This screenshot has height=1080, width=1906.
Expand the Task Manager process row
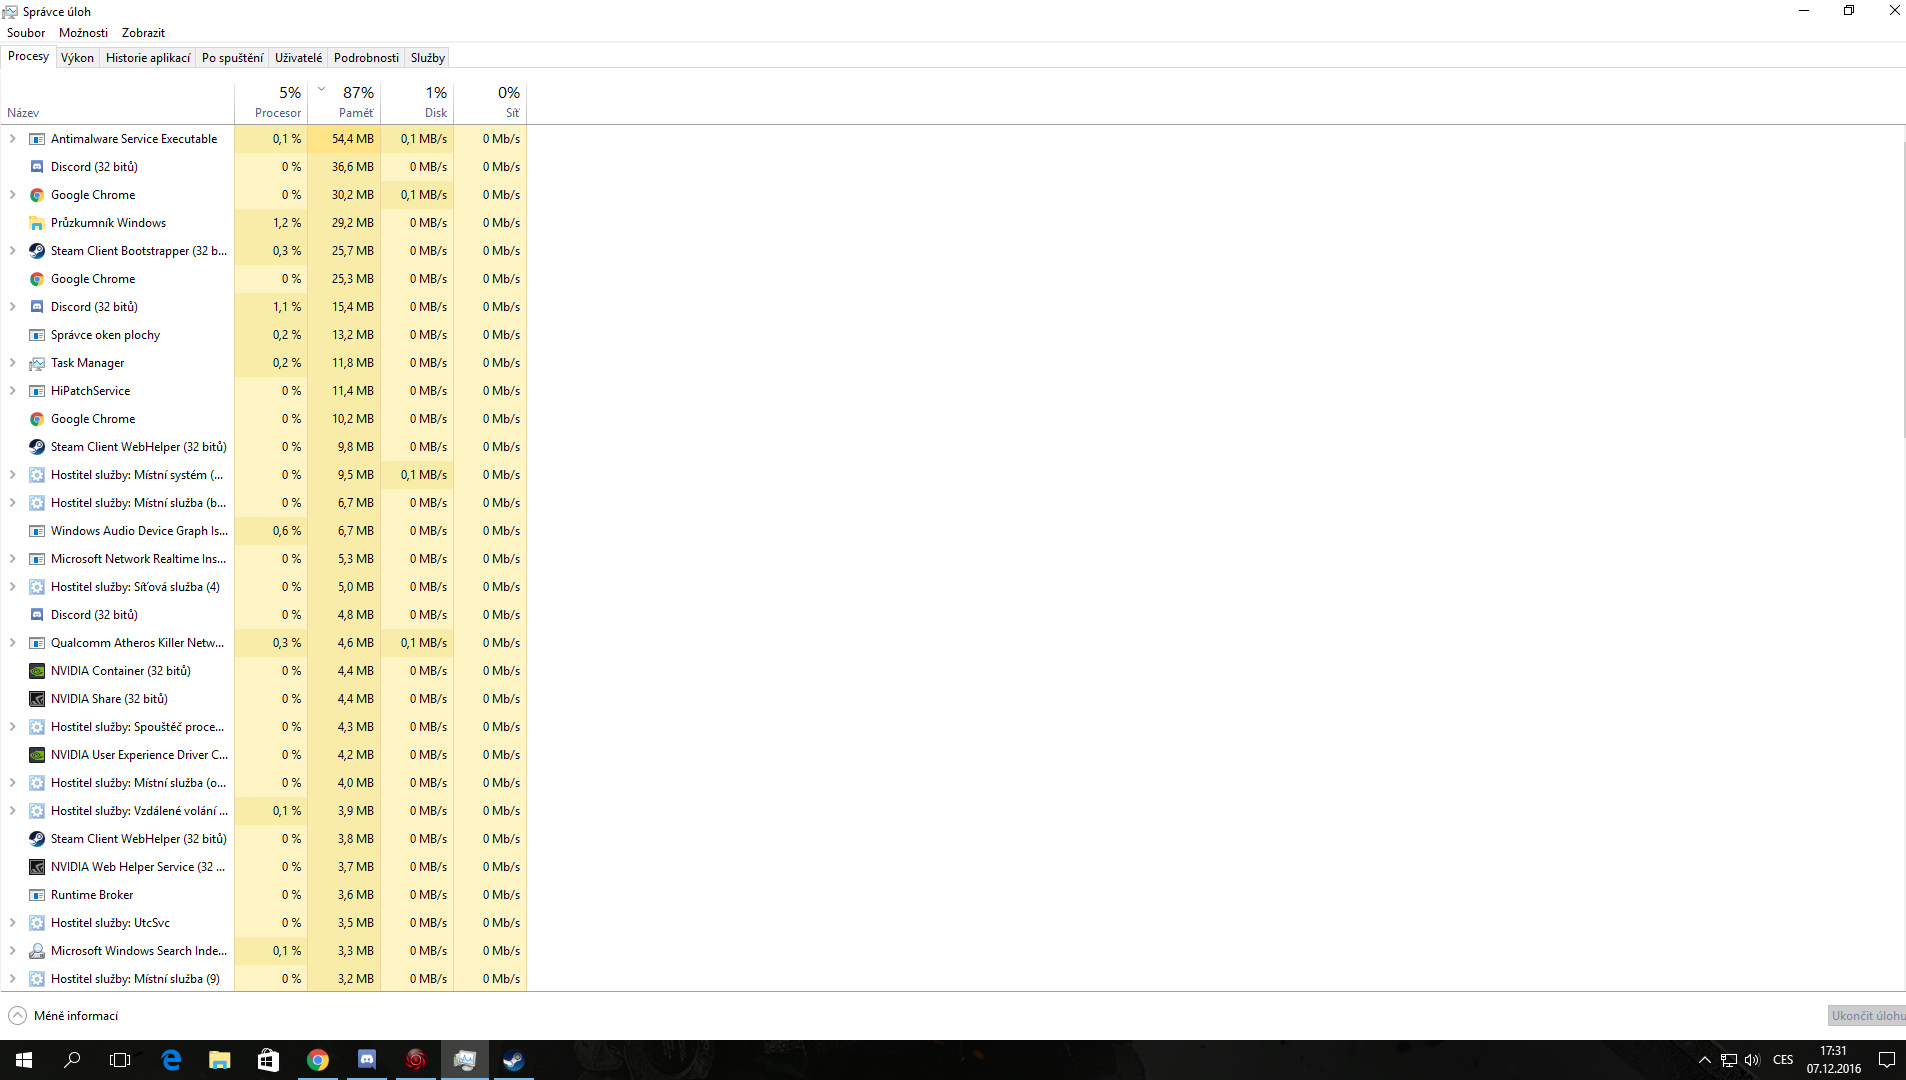point(13,363)
